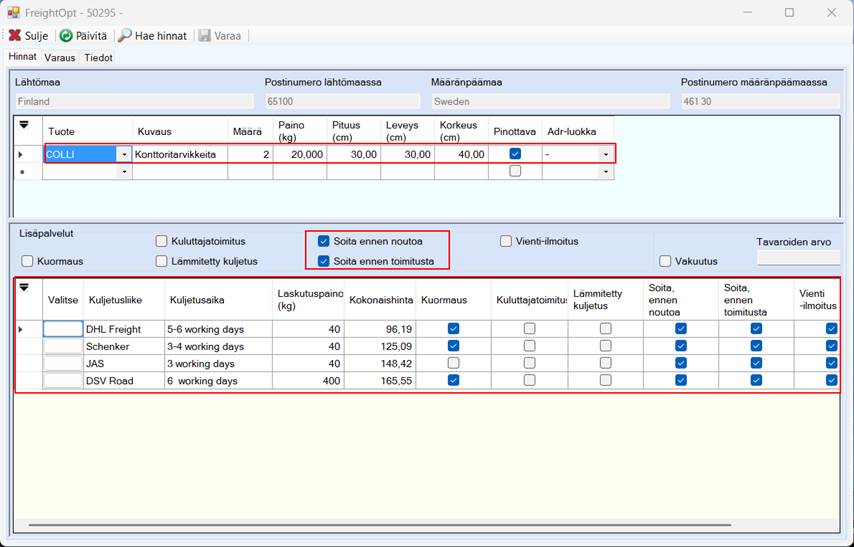Click the Lähtömaa field showing Finland
This screenshot has height=547, width=854.
(x=134, y=101)
